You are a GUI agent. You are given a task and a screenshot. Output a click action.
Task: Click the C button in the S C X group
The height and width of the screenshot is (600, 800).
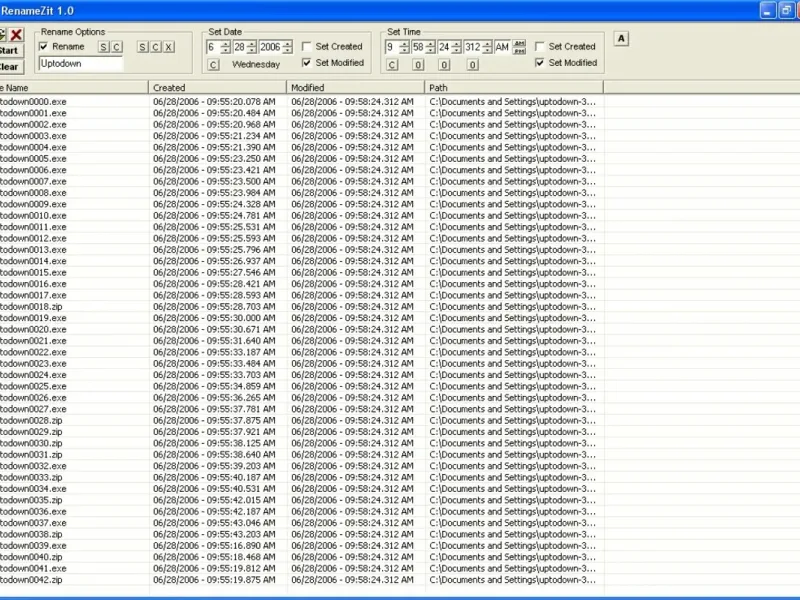tap(156, 47)
